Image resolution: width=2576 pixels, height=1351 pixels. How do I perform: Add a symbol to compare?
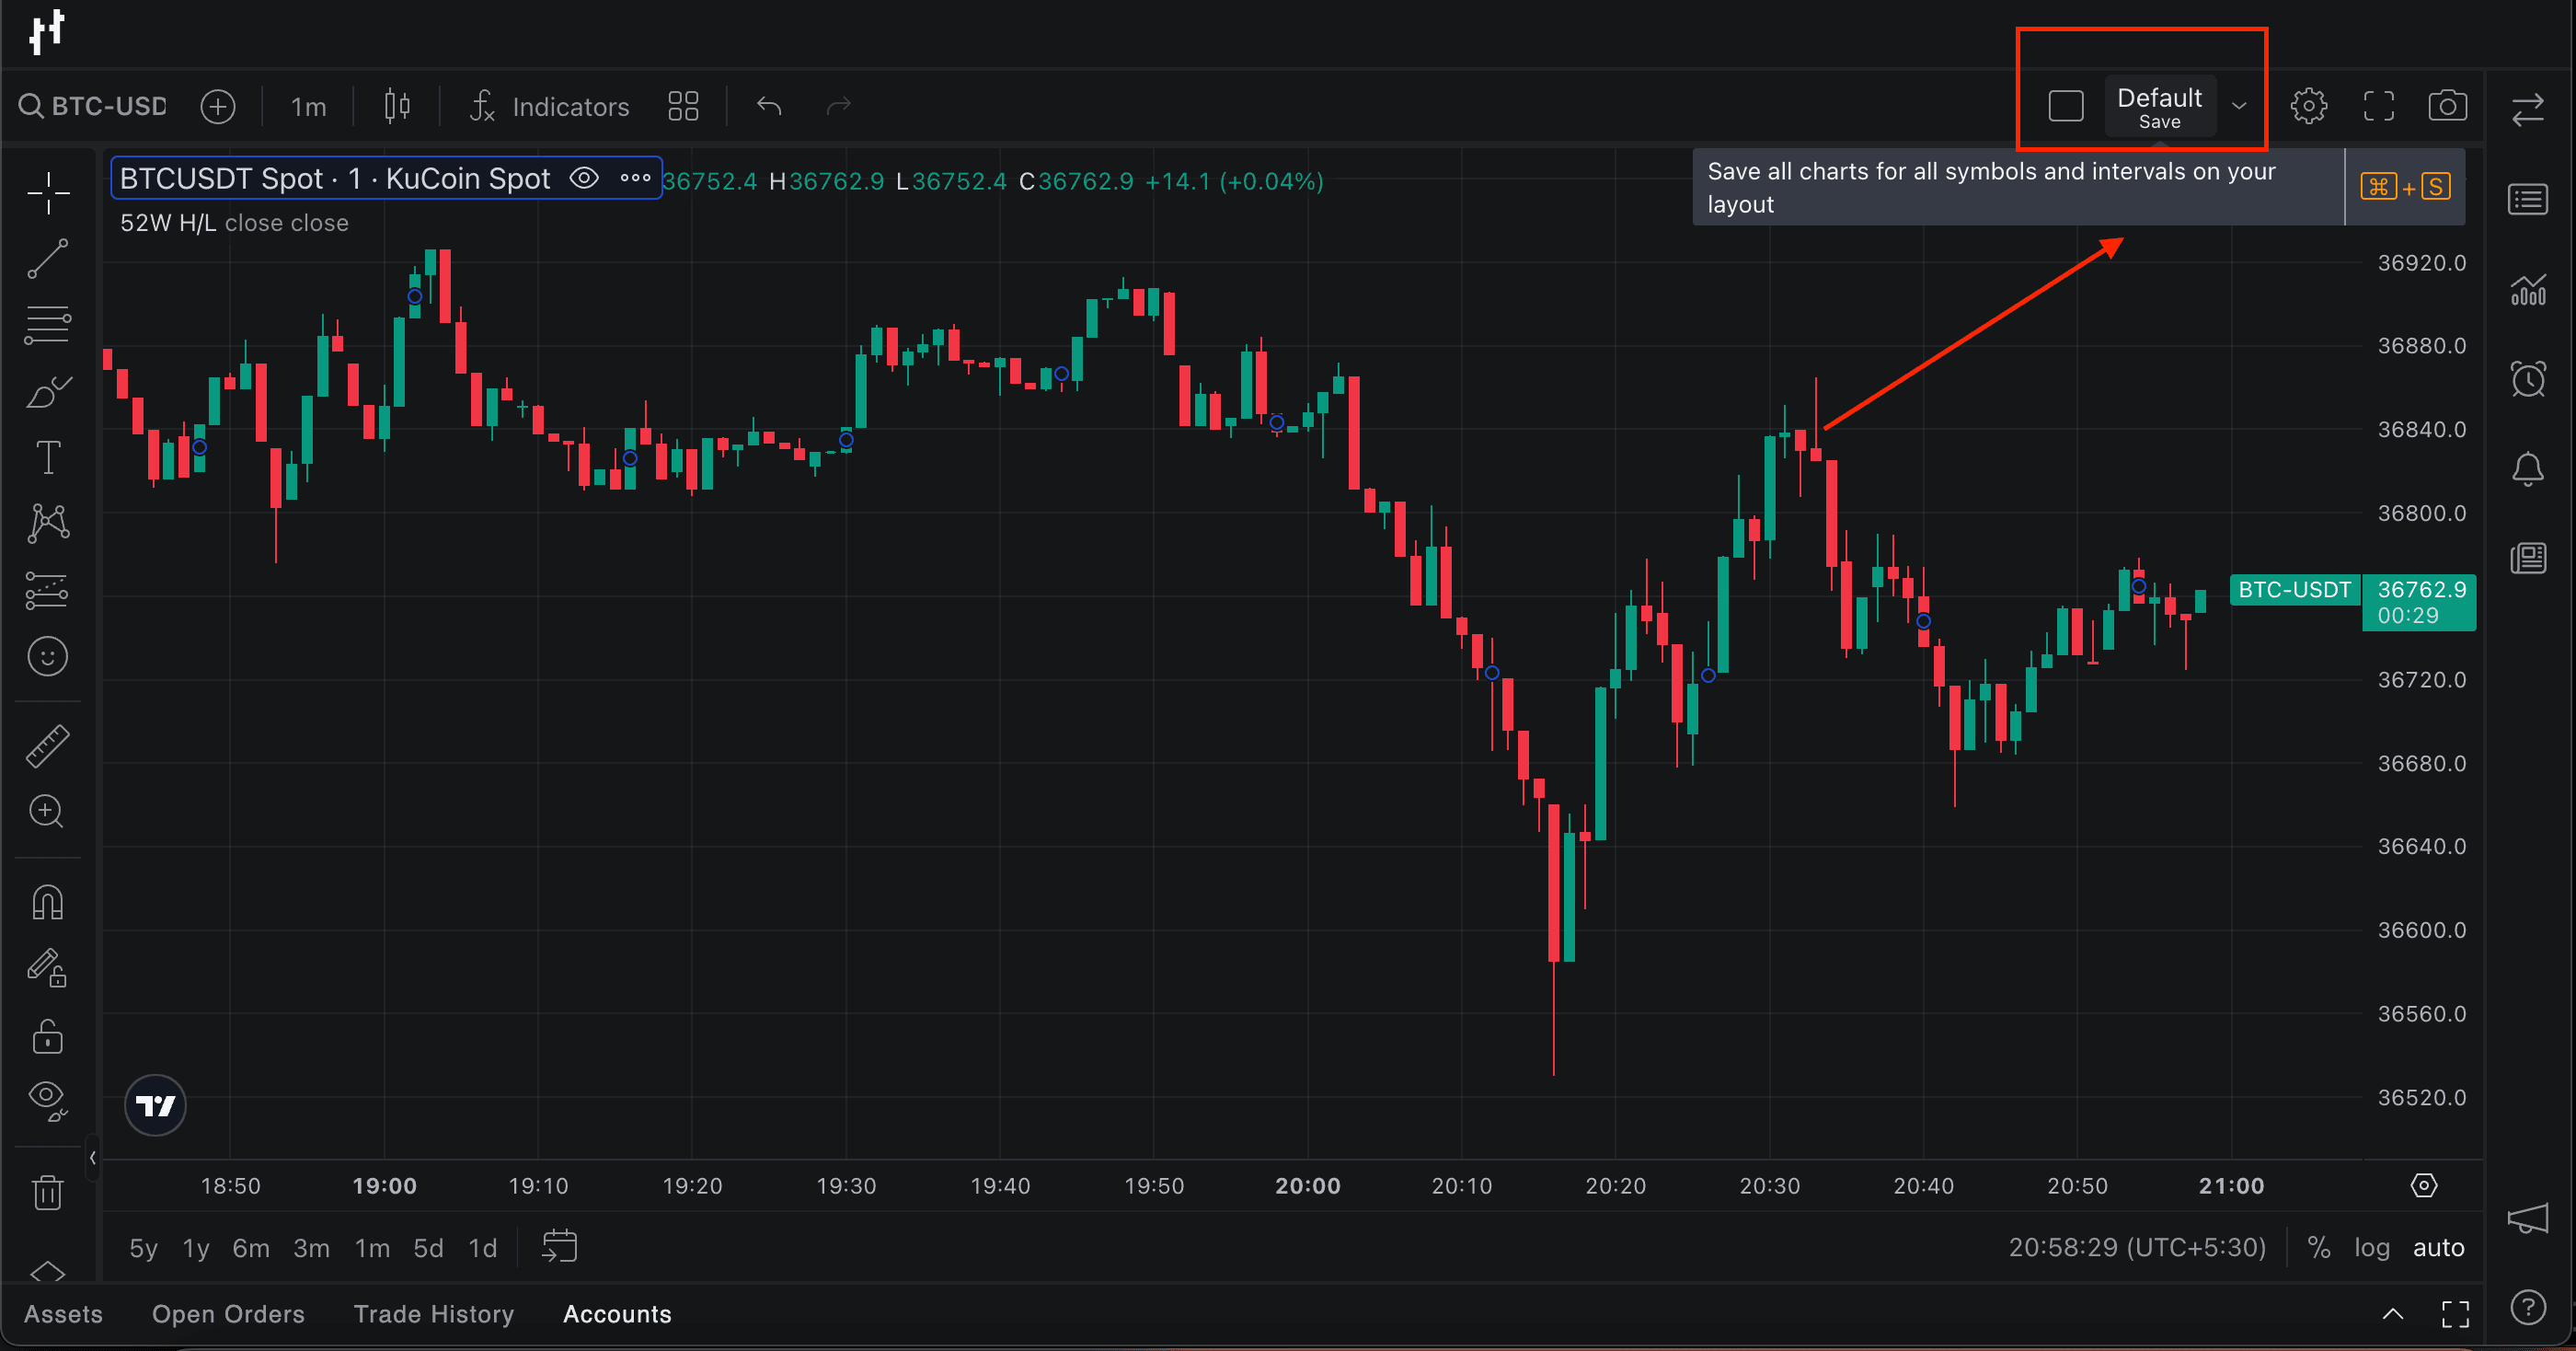click(x=218, y=106)
